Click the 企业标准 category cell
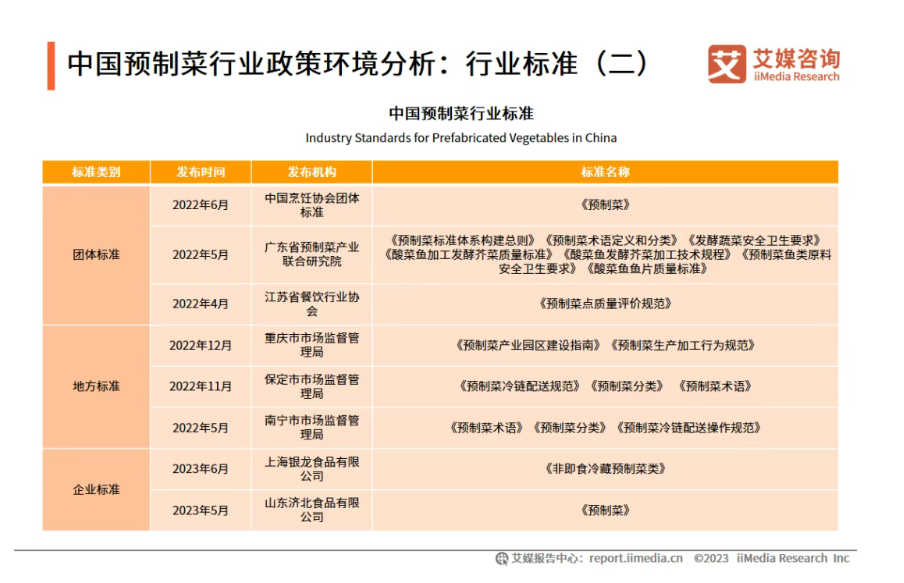The width and height of the screenshot is (904, 583). point(96,489)
